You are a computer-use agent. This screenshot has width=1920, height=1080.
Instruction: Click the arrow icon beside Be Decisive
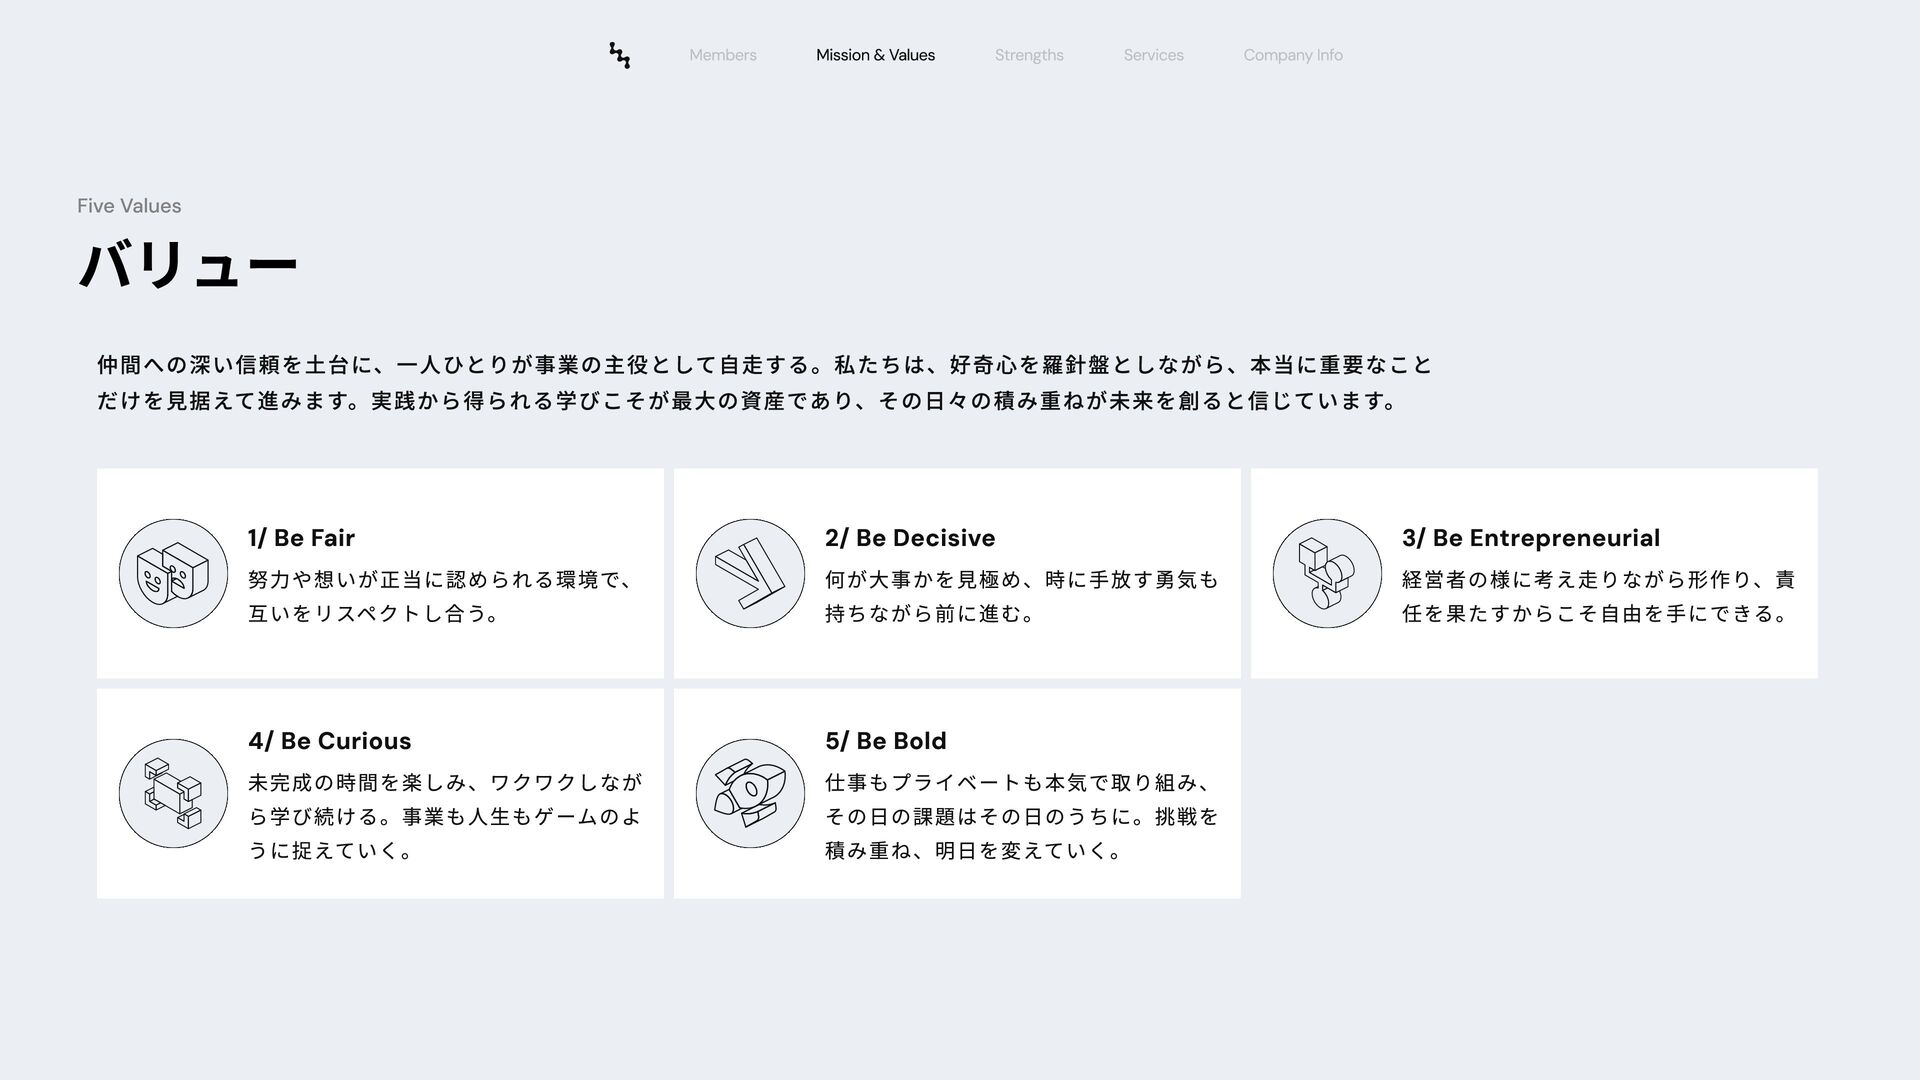point(750,573)
